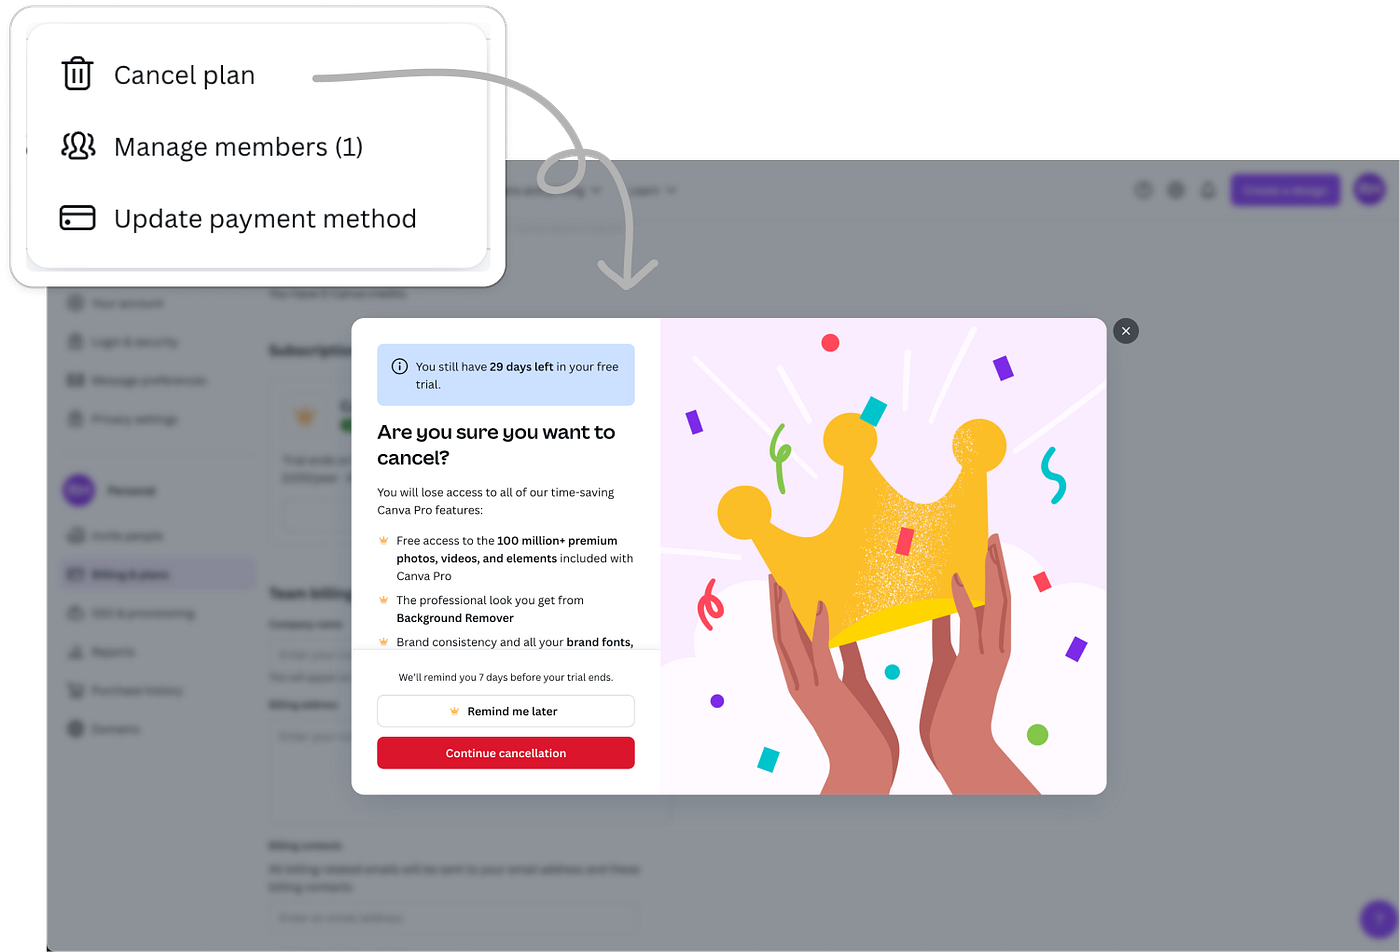Click the crown icon inside Remind me later
This screenshot has height=952, width=1400.
pyautogui.click(x=454, y=711)
